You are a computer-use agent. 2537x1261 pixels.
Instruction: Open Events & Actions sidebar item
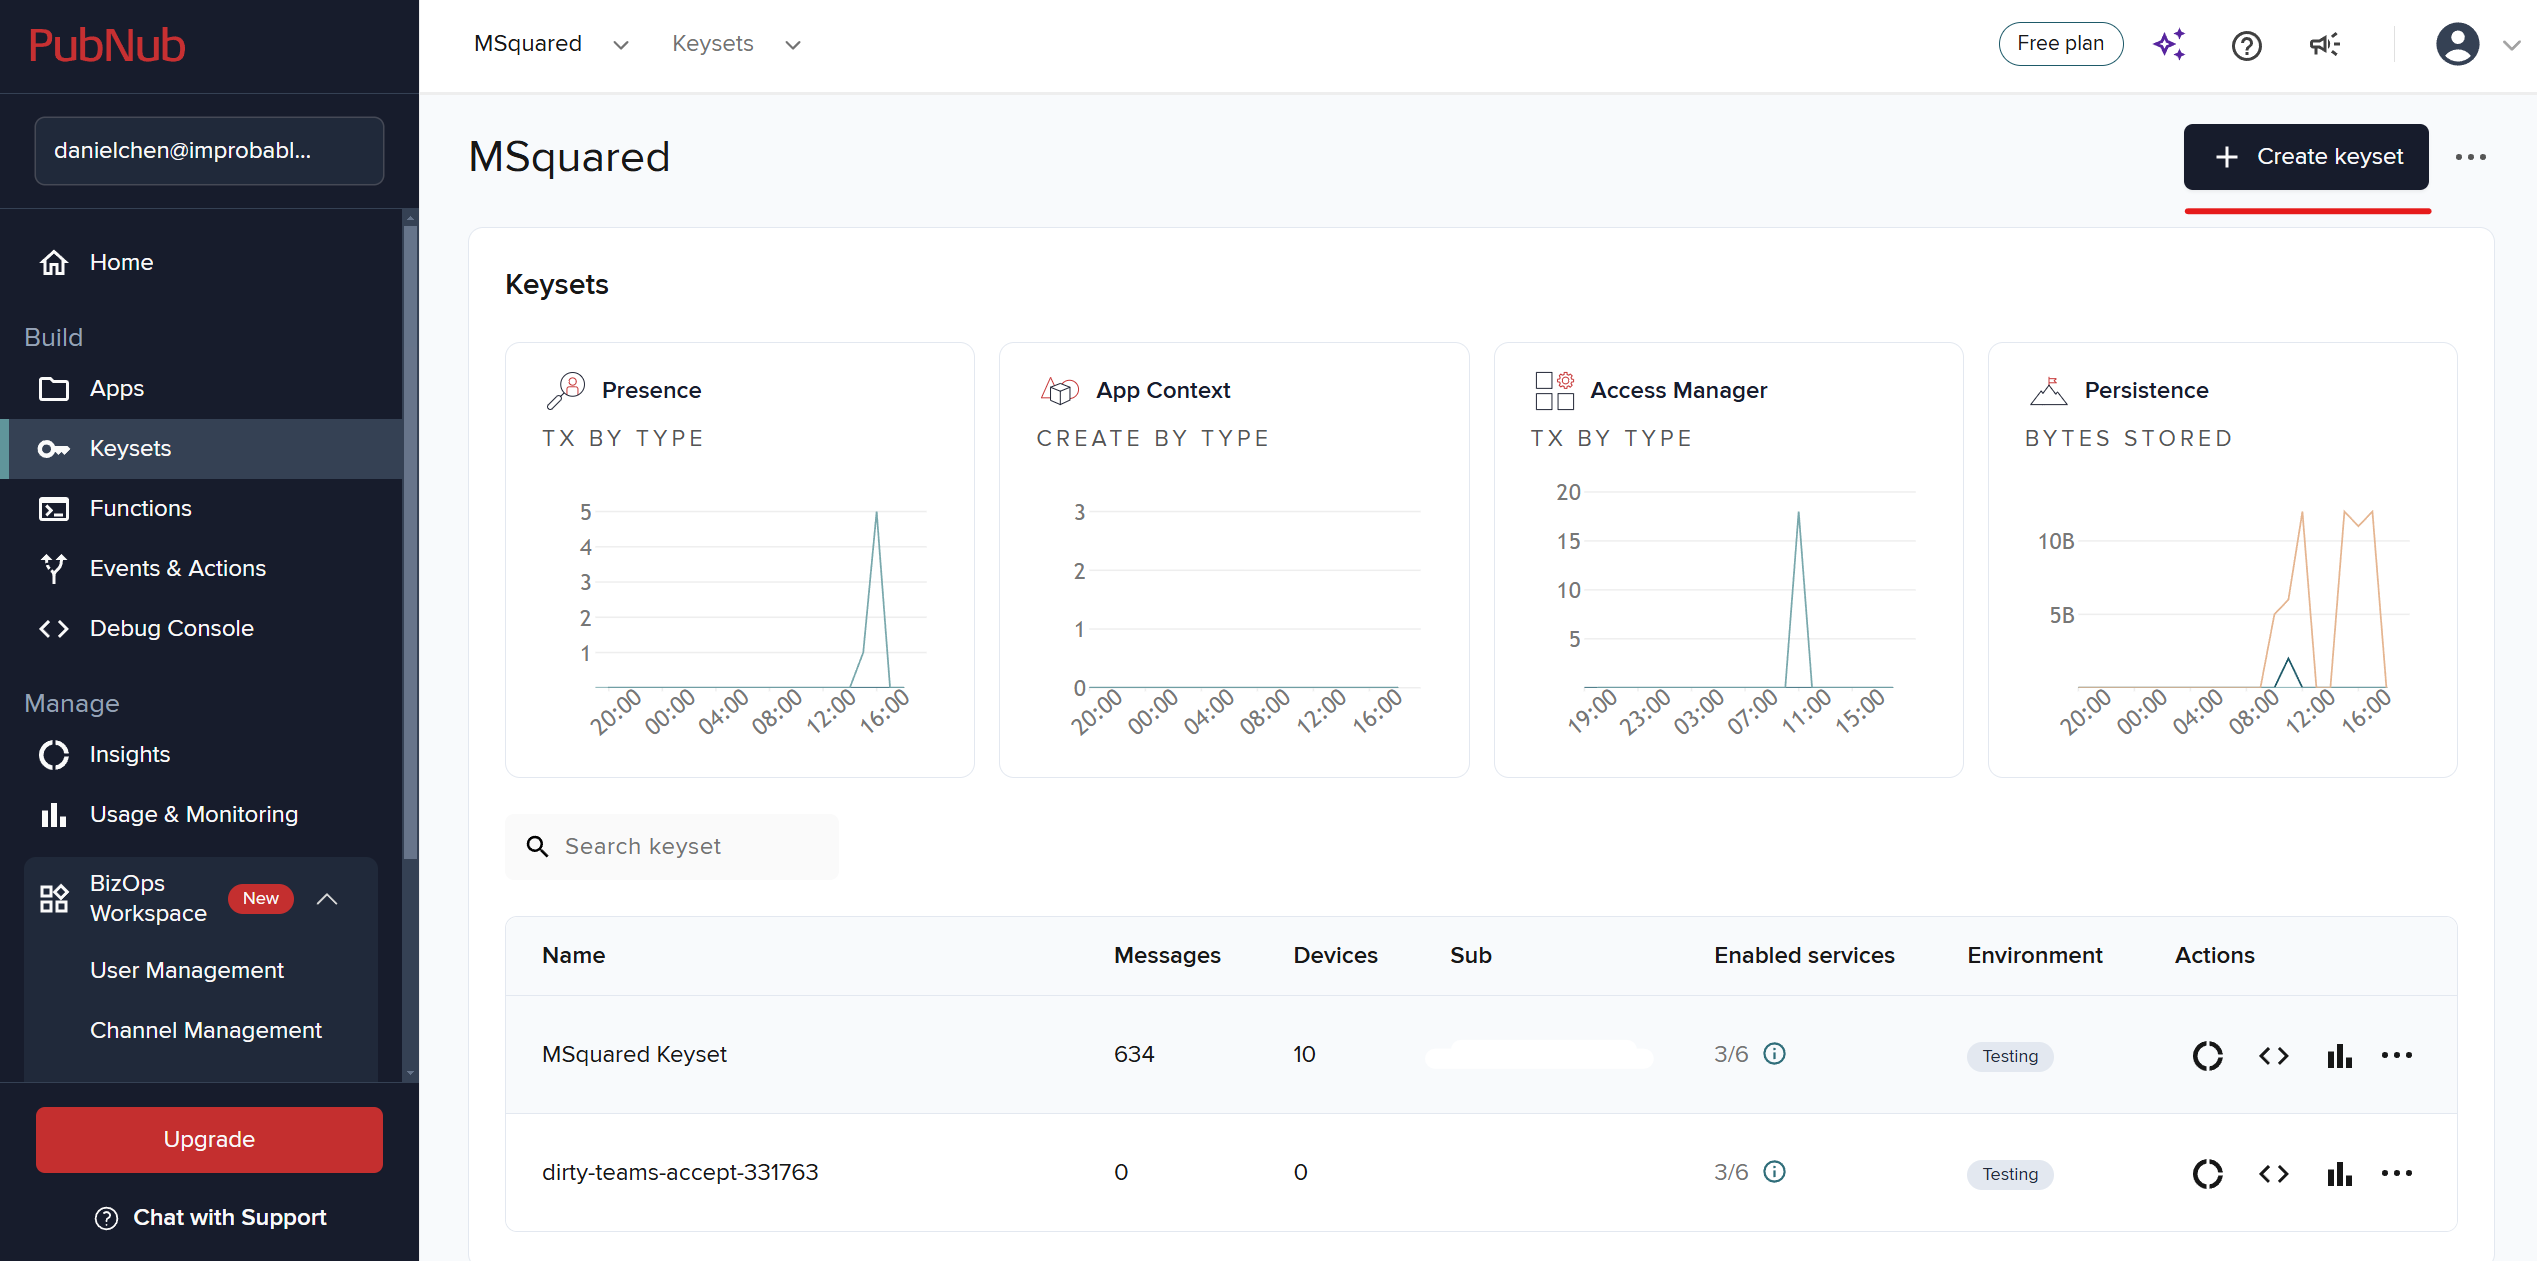177,568
